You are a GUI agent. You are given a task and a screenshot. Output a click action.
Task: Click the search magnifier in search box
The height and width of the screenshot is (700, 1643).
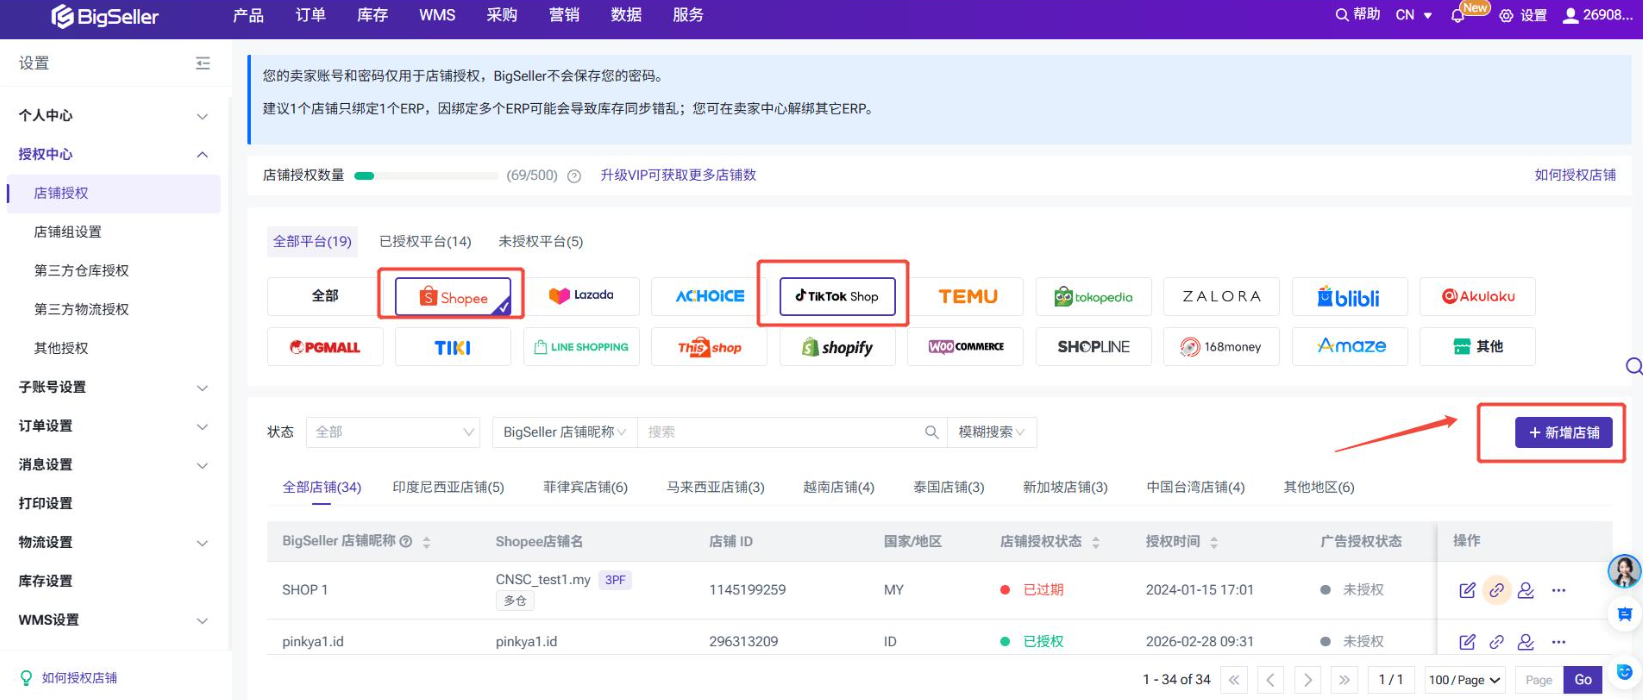931,432
